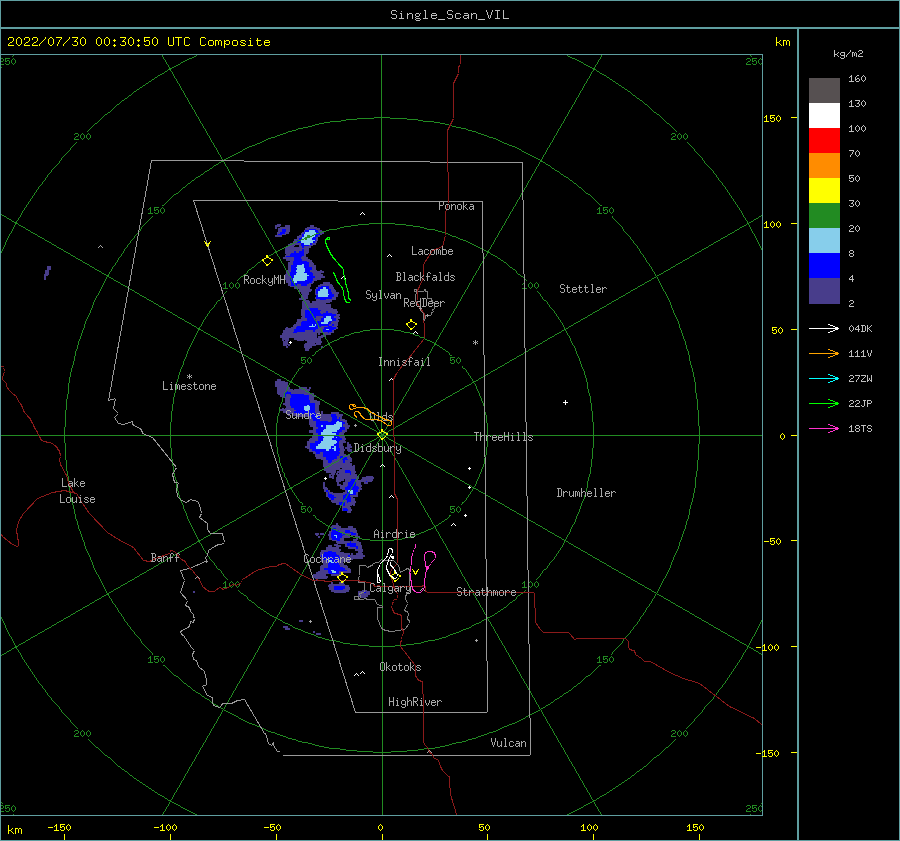Click the Single_Scan_VIL title
This screenshot has height=841, width=900.
[x=449, y=15]
